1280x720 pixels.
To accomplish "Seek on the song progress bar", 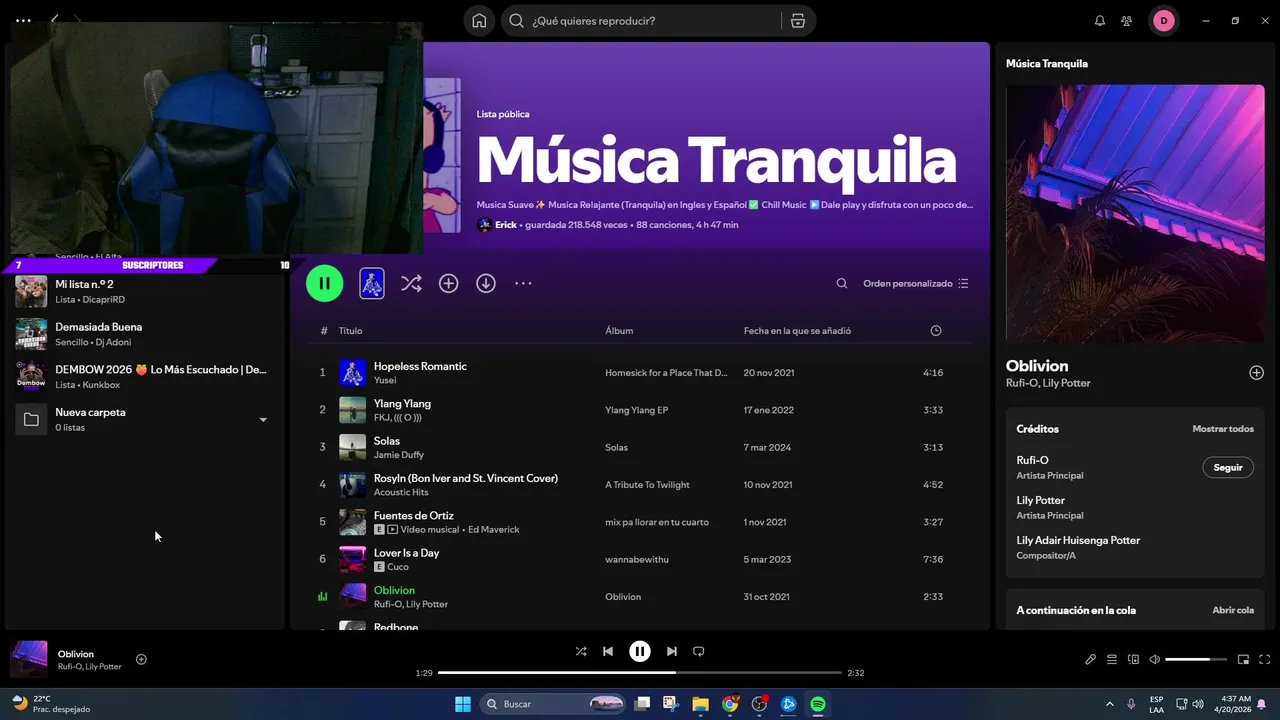I will tap(640, 673).
